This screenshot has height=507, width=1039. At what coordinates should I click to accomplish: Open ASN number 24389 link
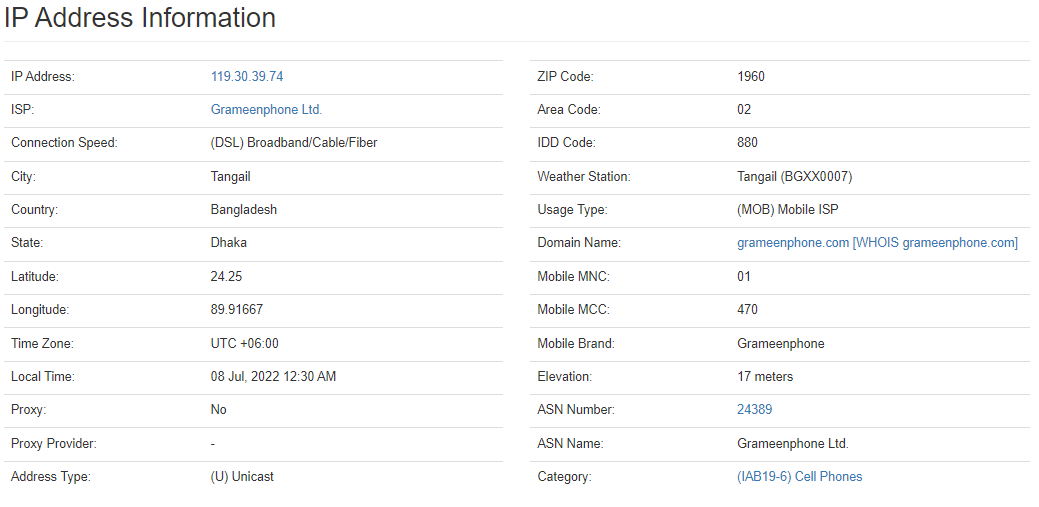point(754,410)
